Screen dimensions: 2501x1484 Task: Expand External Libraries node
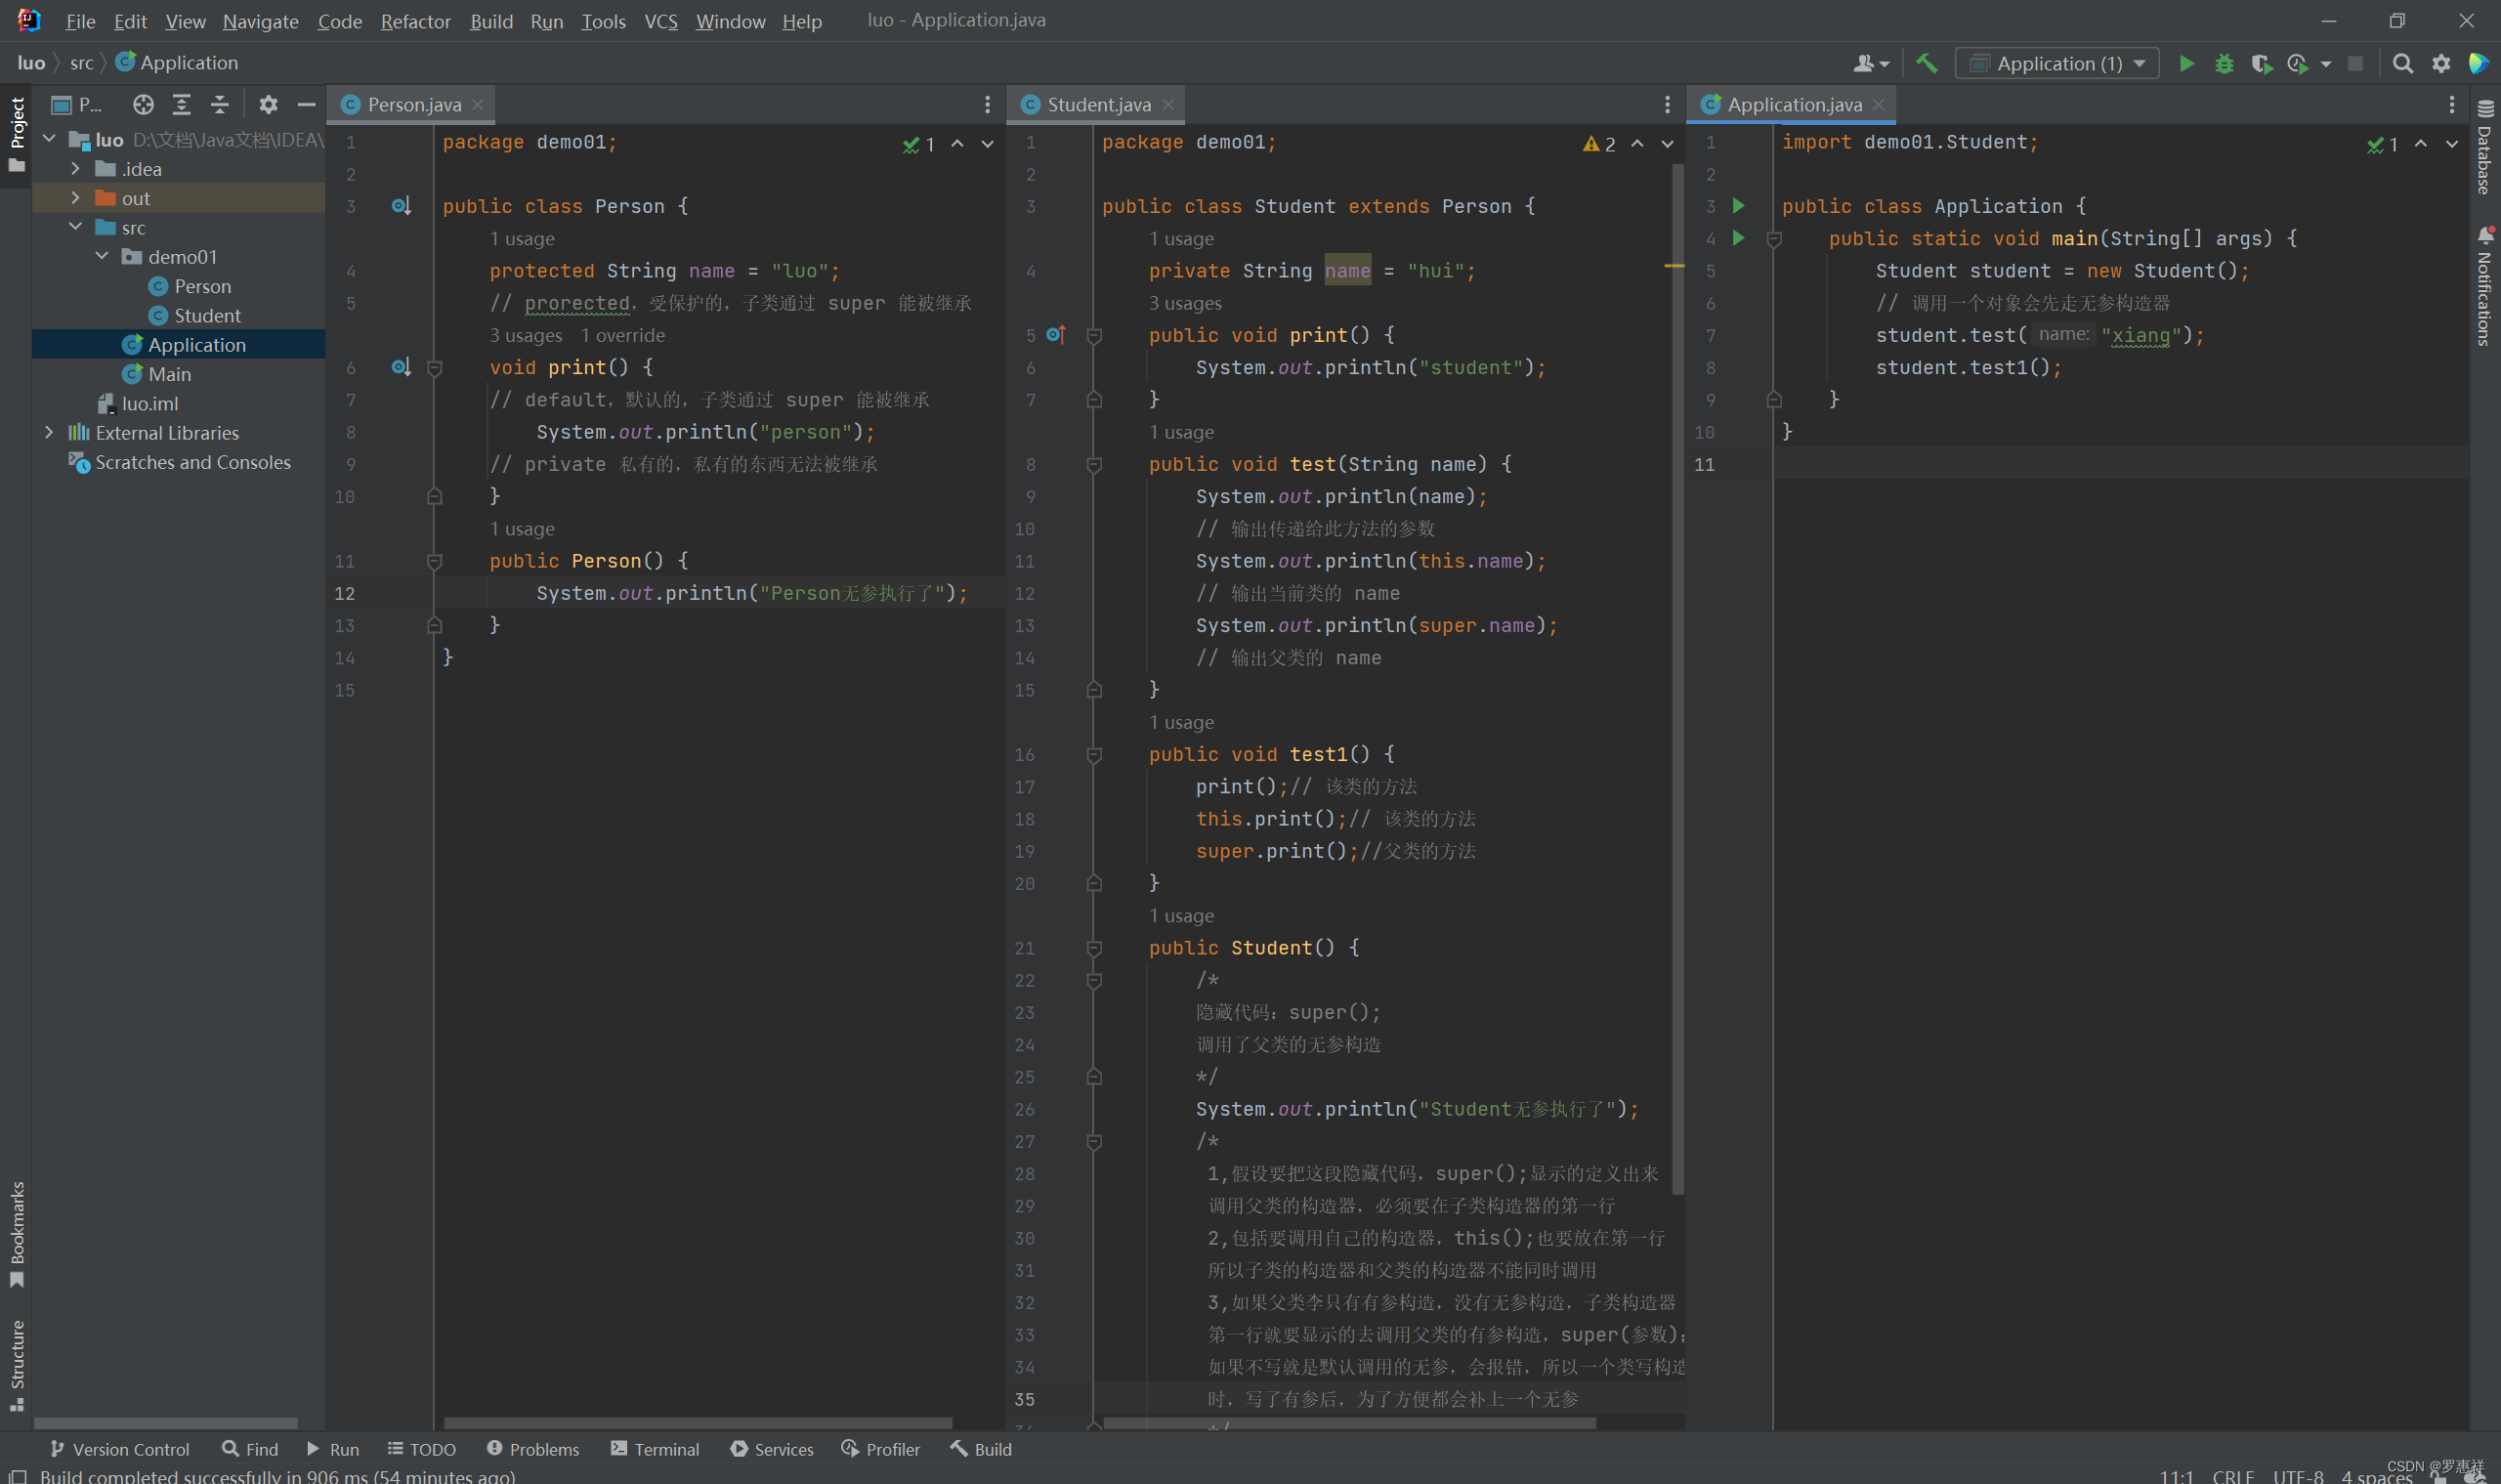tap(49, 432)
